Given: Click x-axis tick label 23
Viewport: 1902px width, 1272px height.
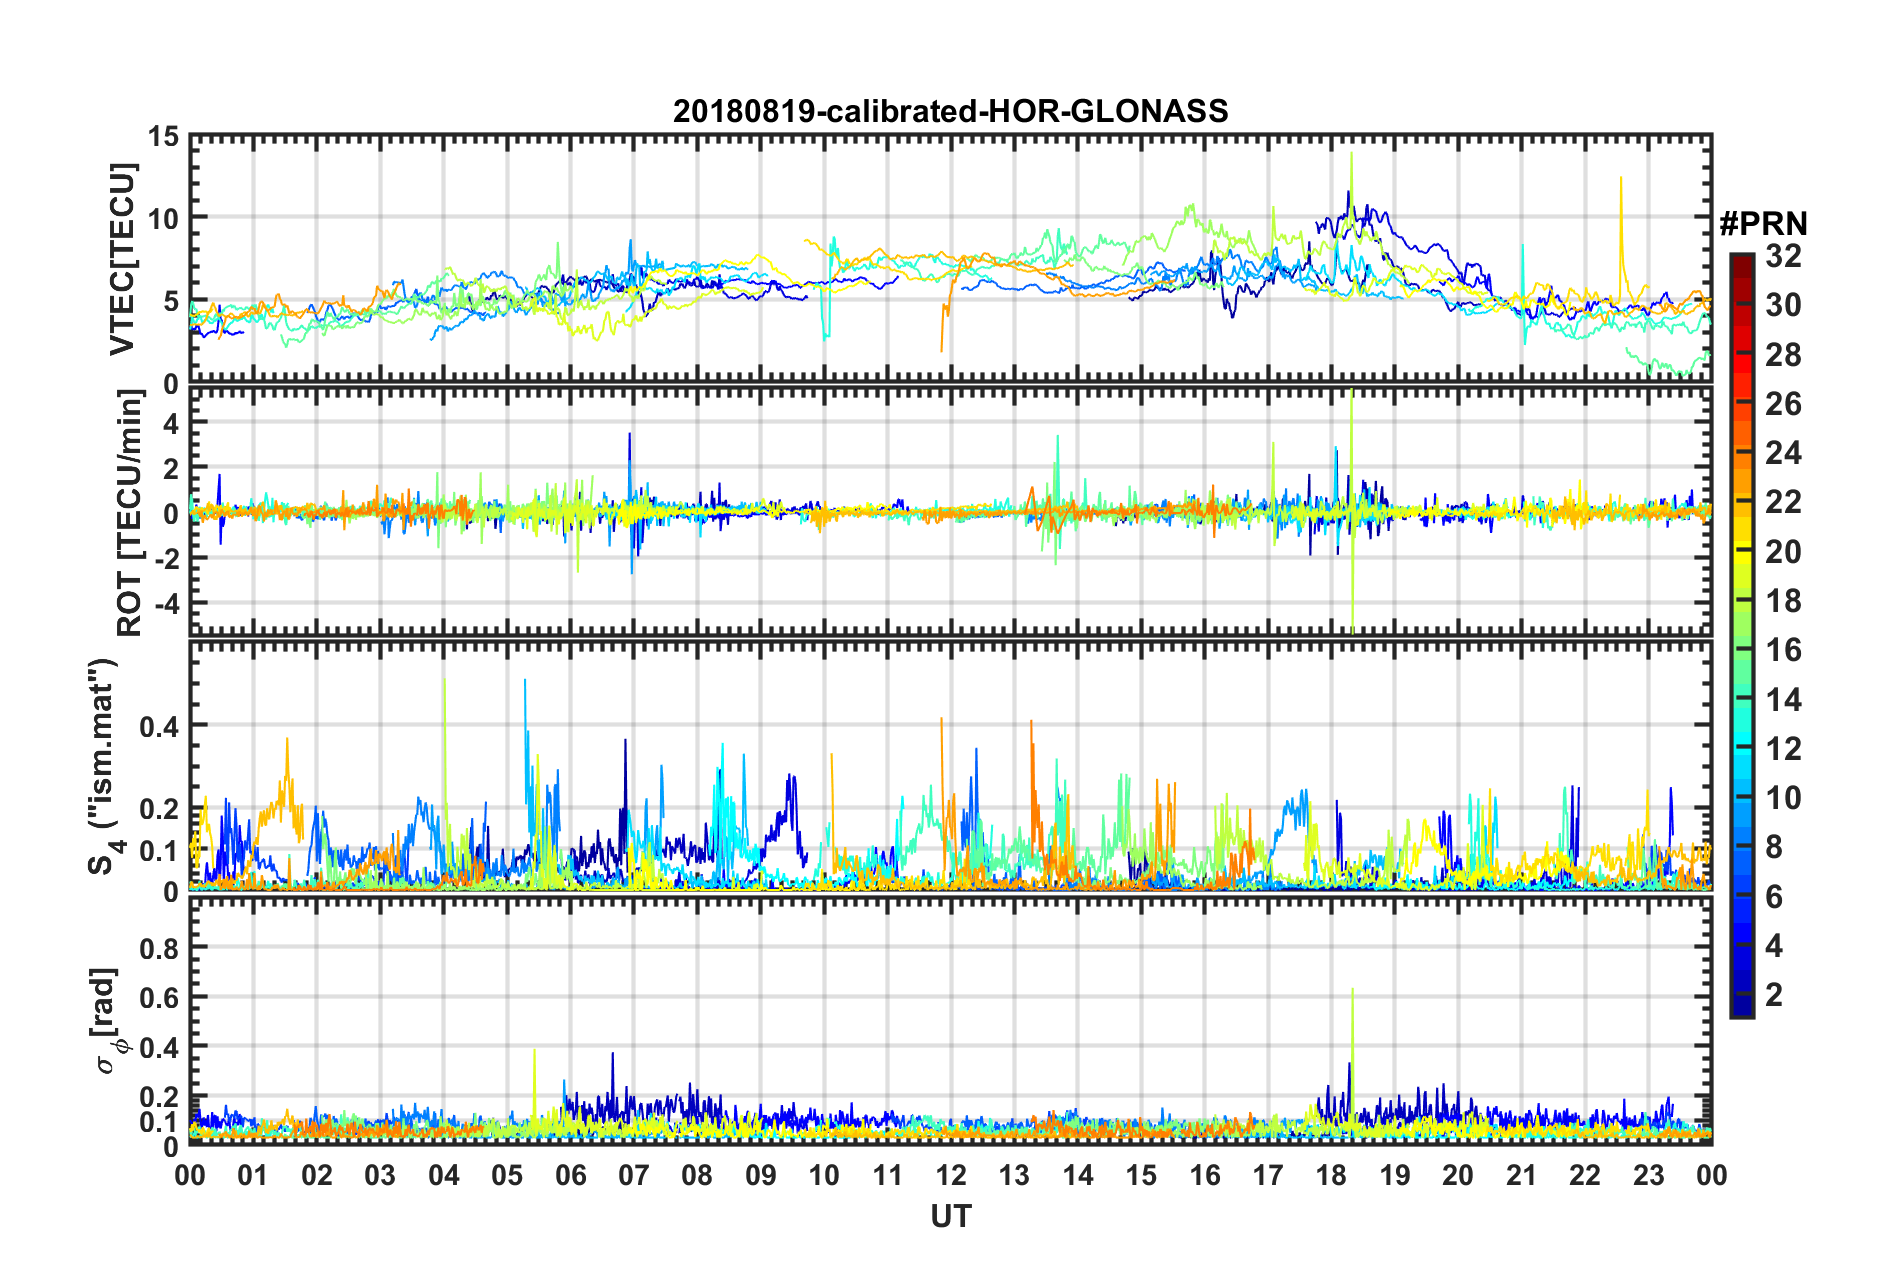Looking at the screenshot, I should (1648, 1174).
